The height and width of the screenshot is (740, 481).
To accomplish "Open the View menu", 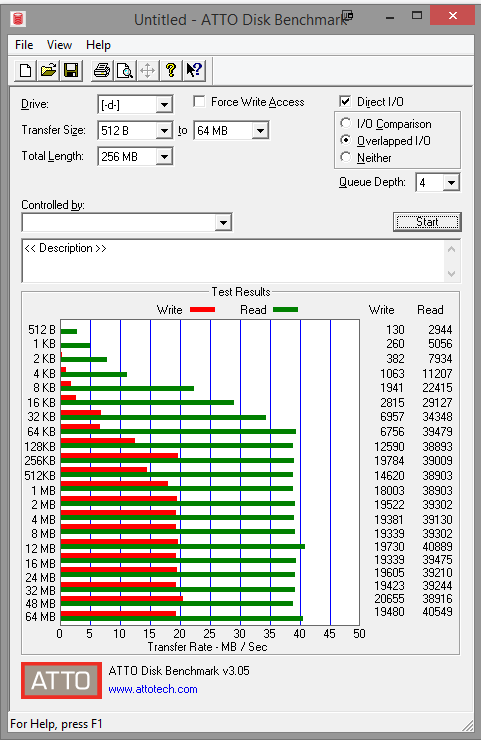I will pos(59,45).
